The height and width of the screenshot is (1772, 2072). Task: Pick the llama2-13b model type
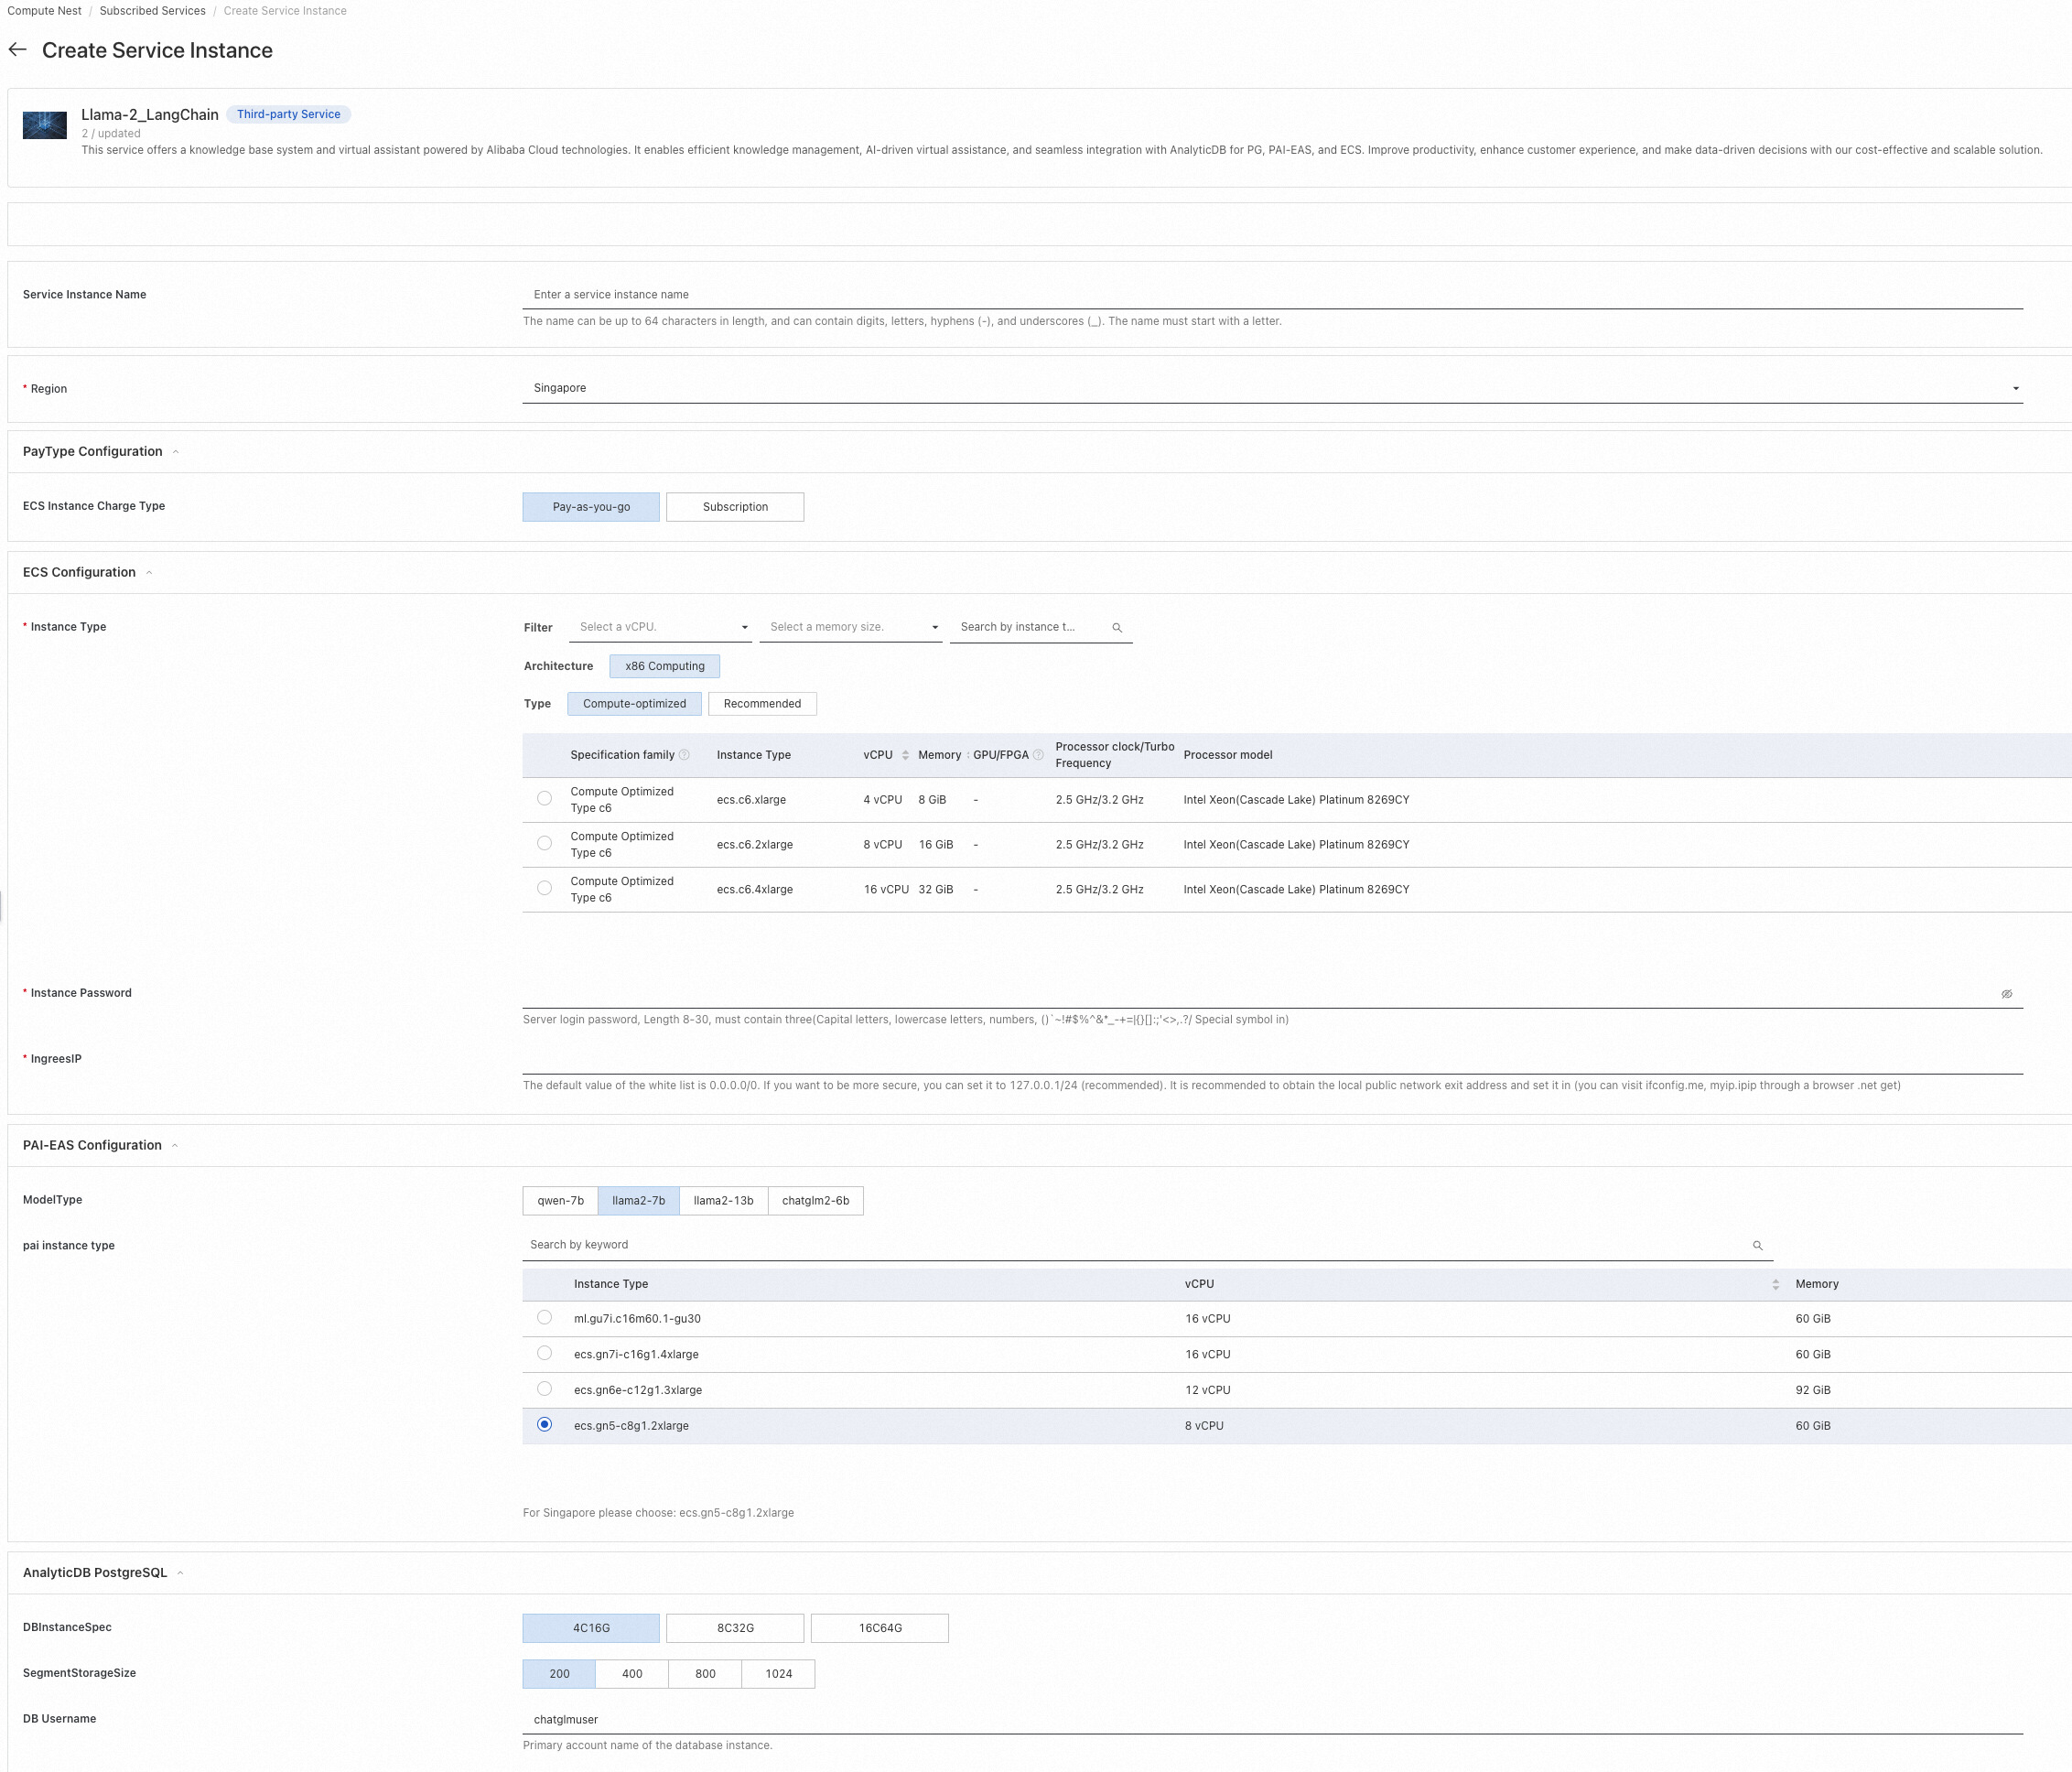click(723, 1201)
